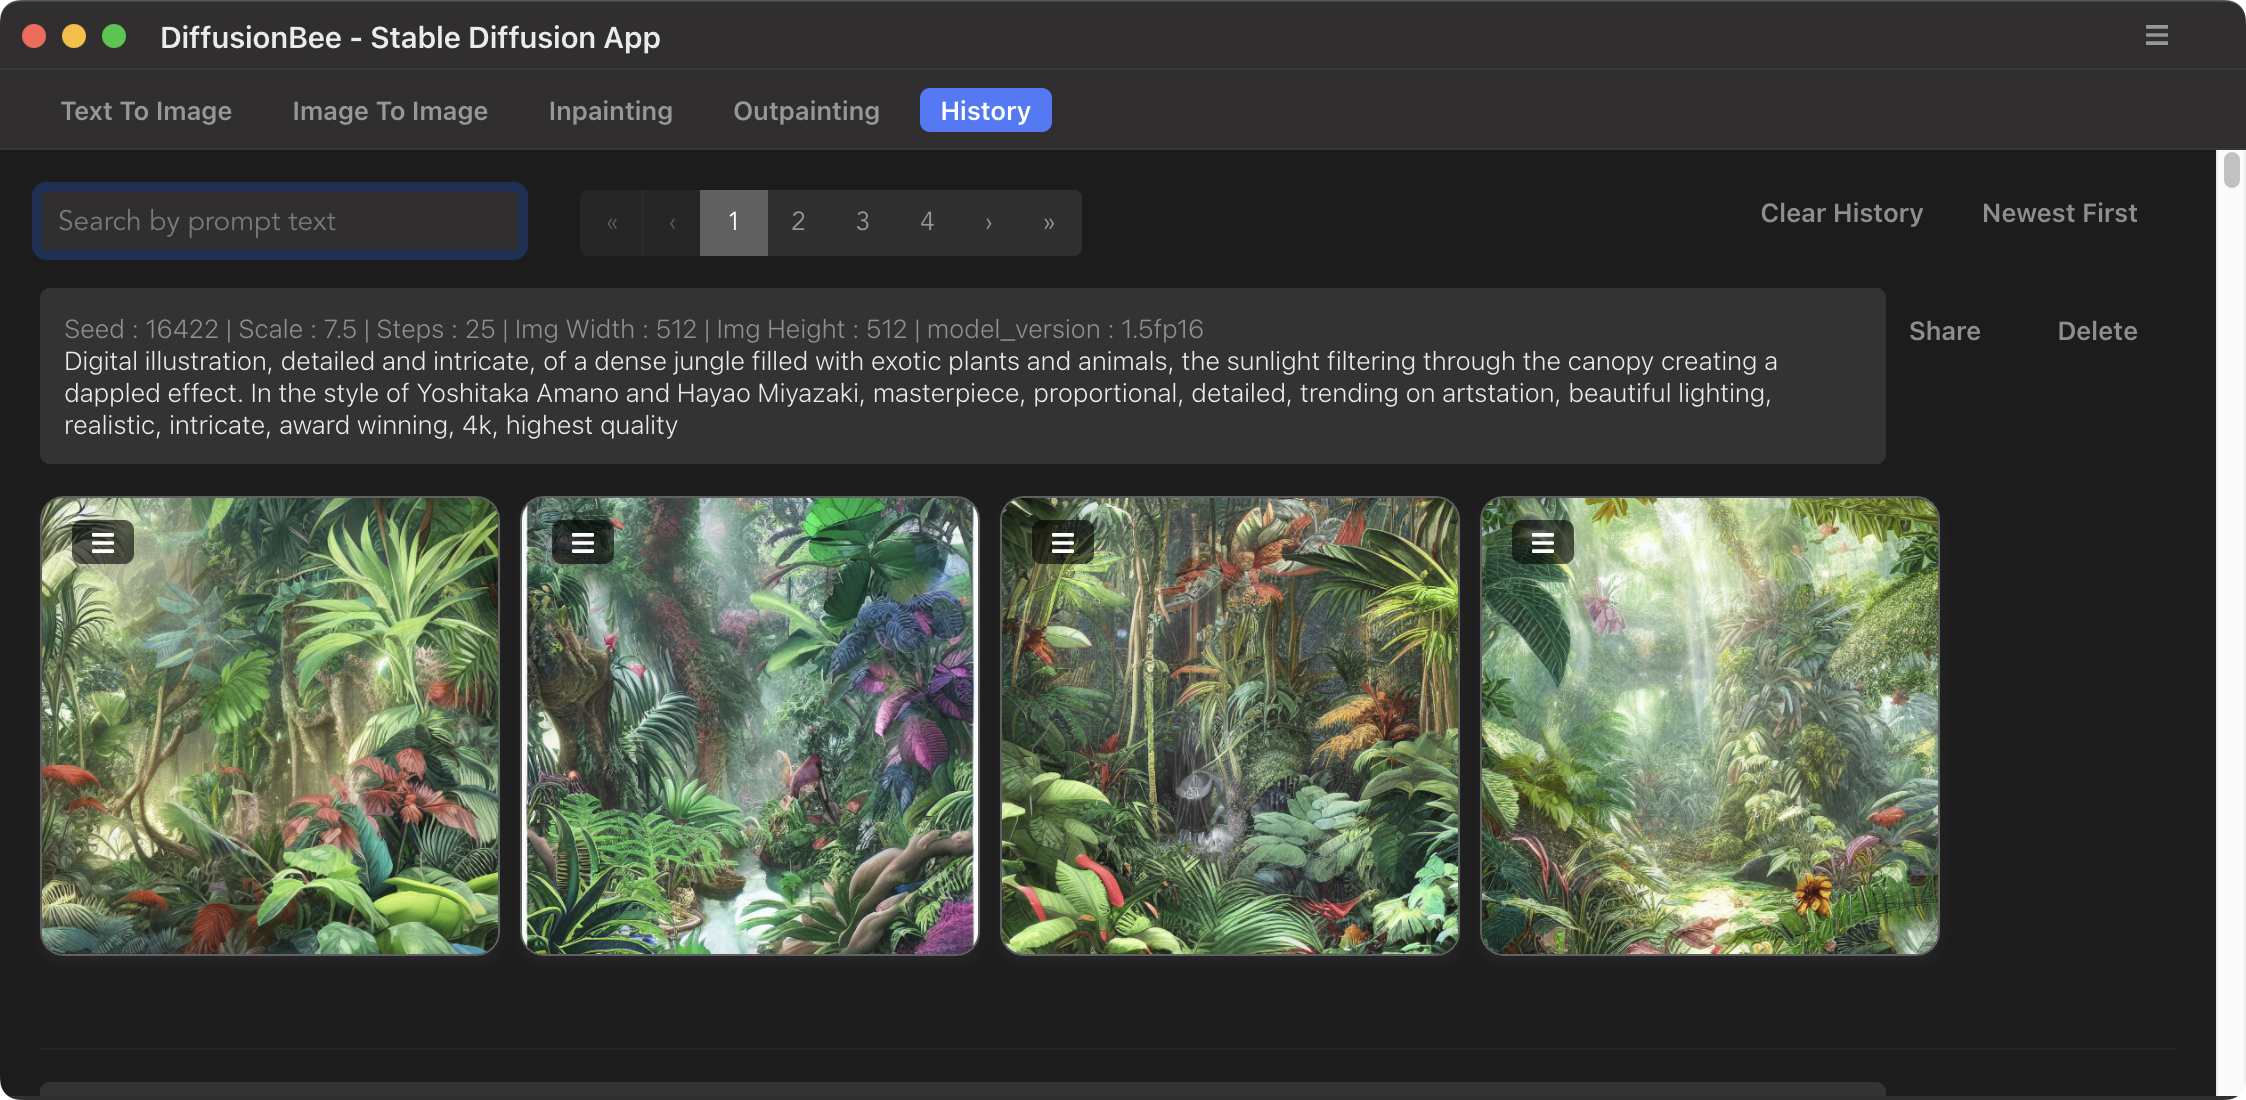
Task: Open the hamburger menu in title bar
Action: (2156, 36)
